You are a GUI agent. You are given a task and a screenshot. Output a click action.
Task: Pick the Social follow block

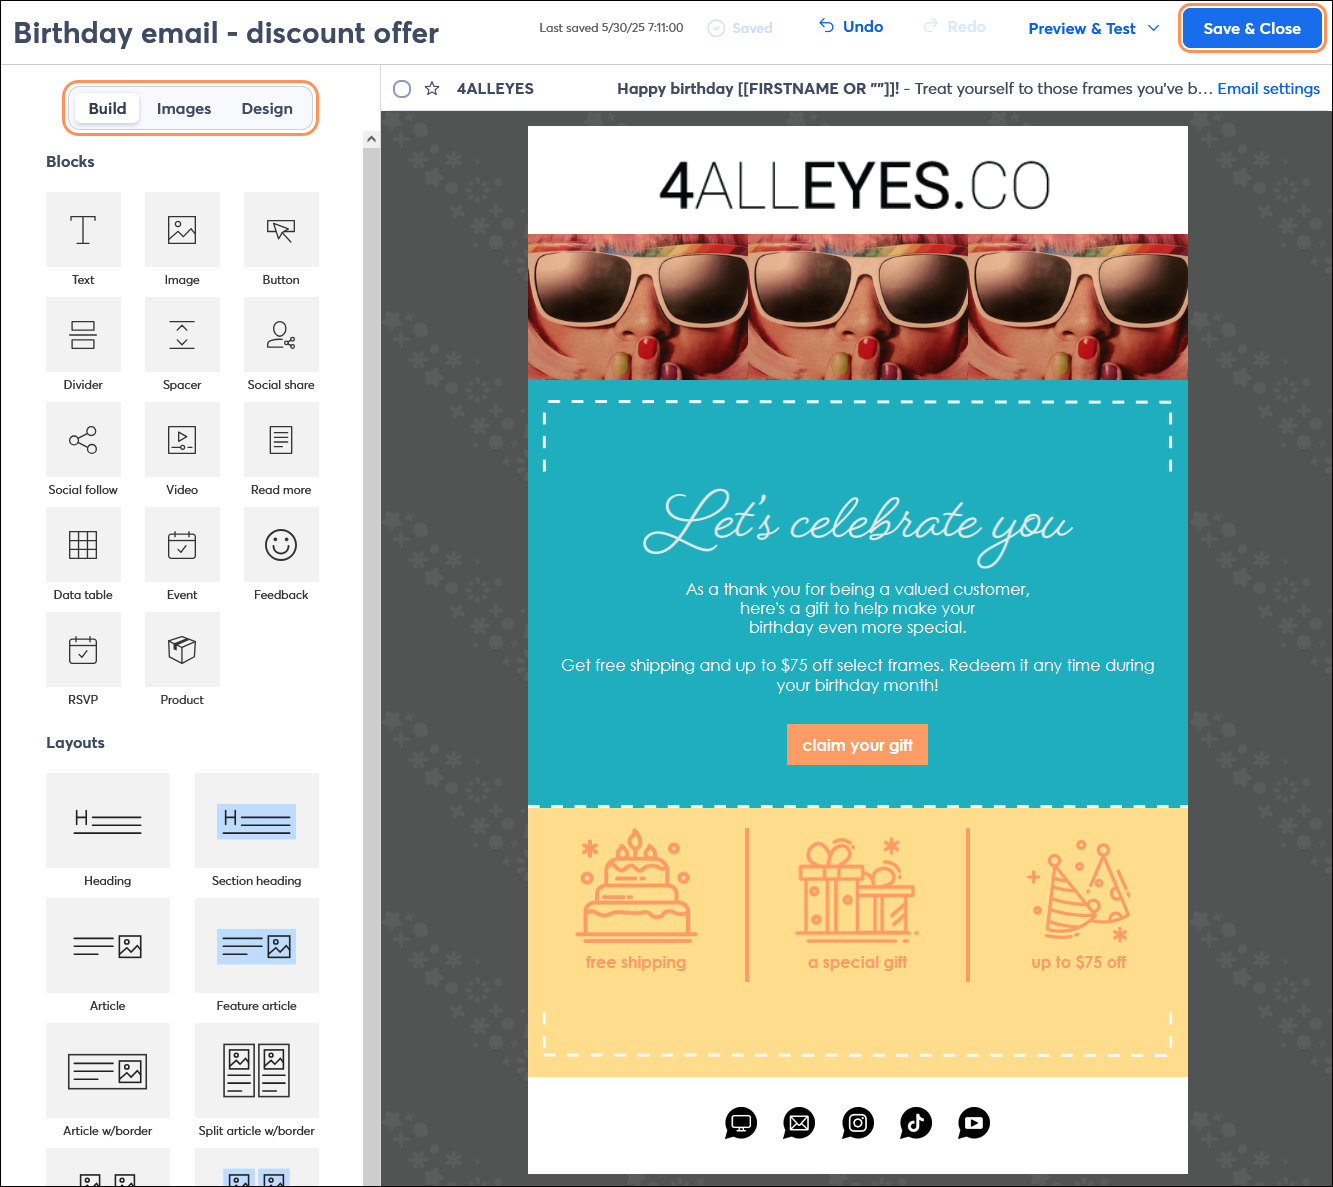[83, 440]
